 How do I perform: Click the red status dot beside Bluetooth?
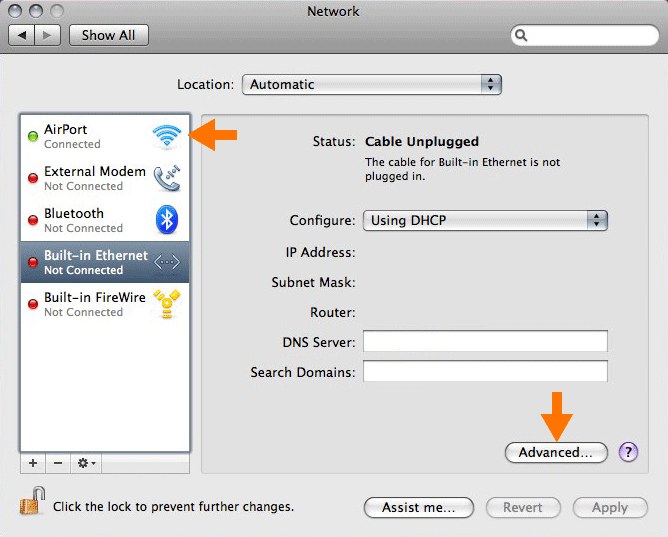[x=33, y=220]
